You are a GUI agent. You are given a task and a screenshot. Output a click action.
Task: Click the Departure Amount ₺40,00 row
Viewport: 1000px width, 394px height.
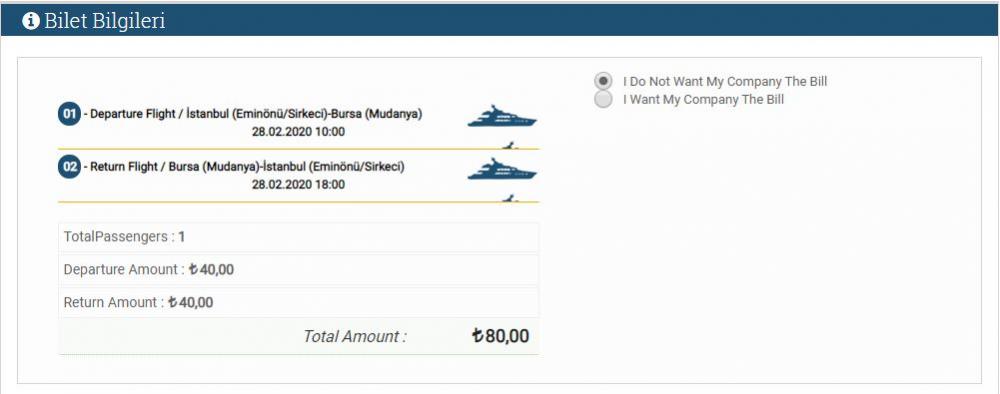pos(298,270)
